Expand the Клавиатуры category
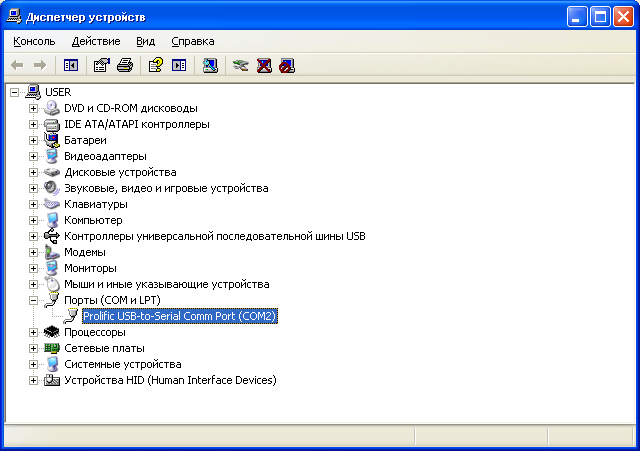 pos(33,204)
